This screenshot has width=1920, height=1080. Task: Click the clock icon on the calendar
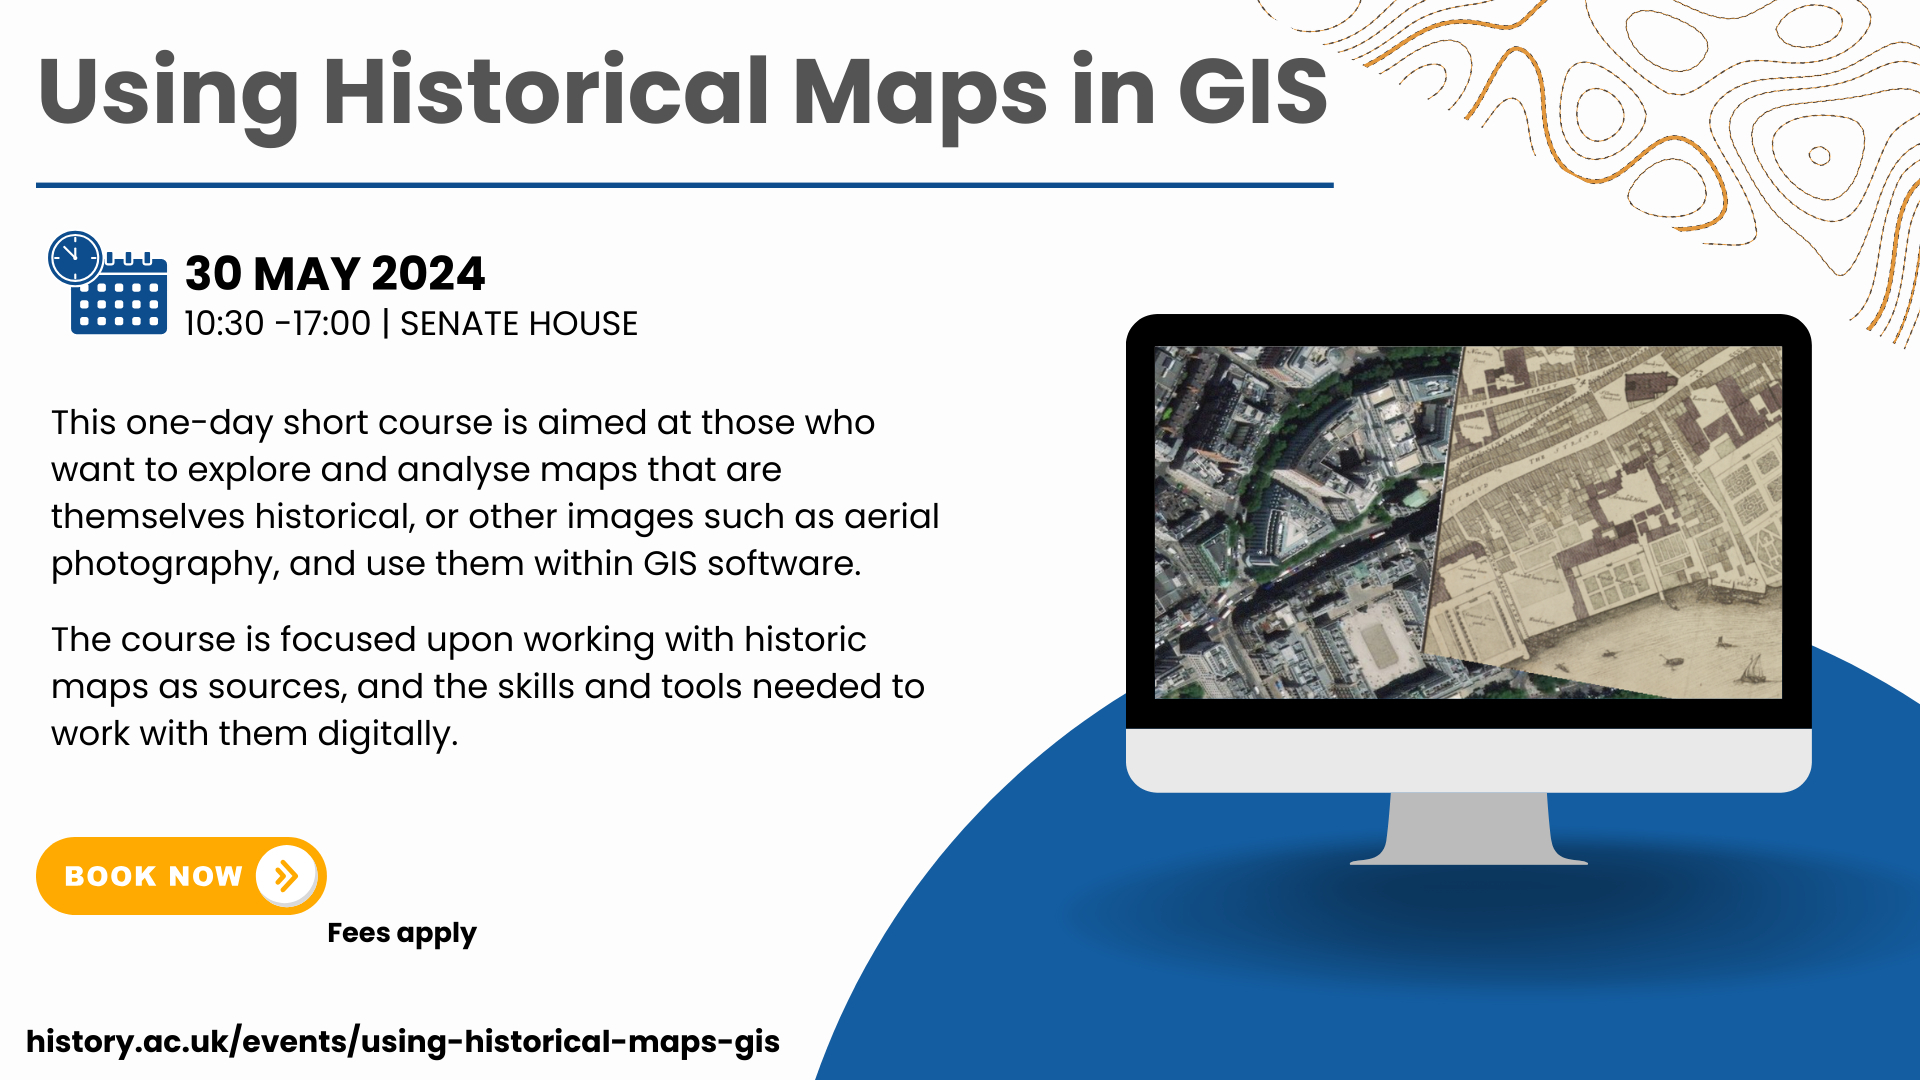(x=75, y=258)
